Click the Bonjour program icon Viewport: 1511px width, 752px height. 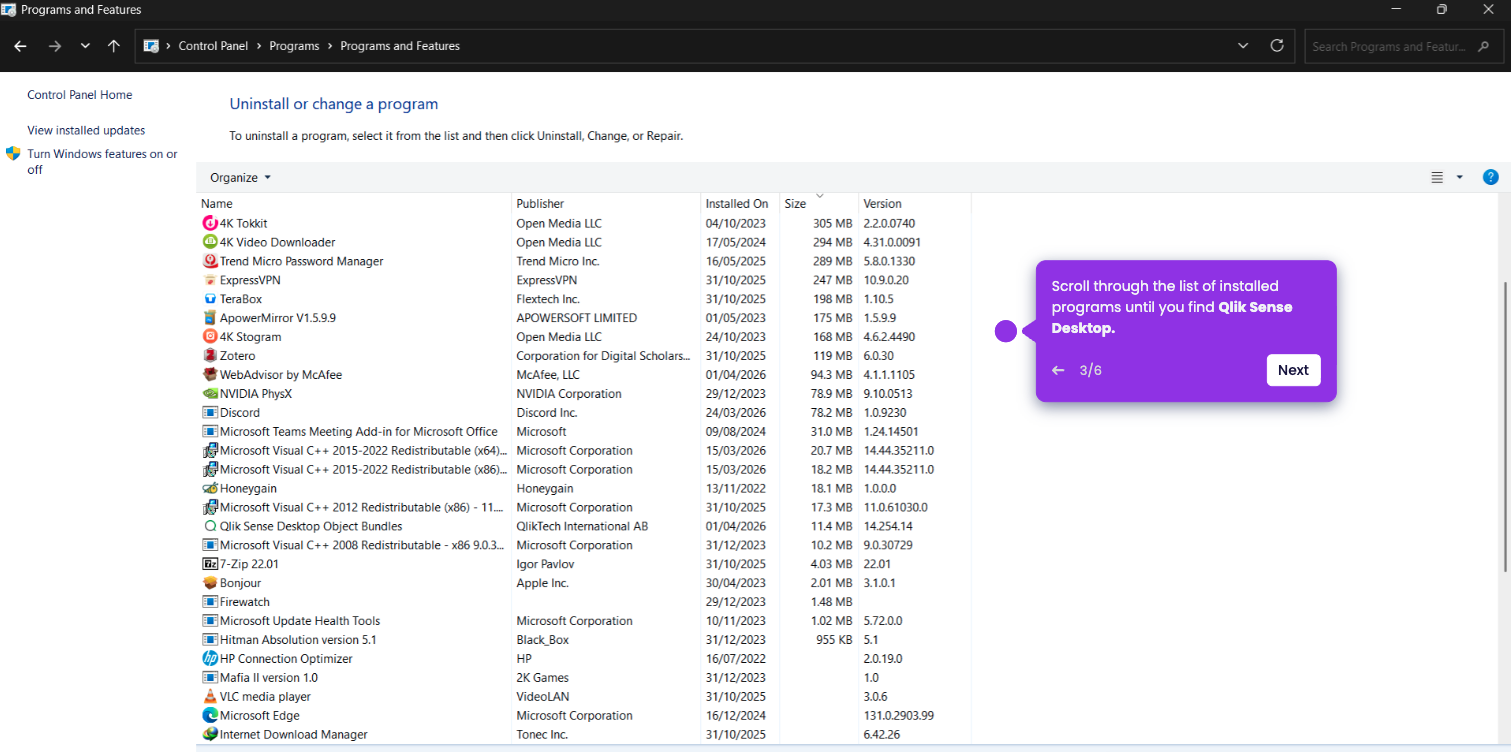click(210, 583)
